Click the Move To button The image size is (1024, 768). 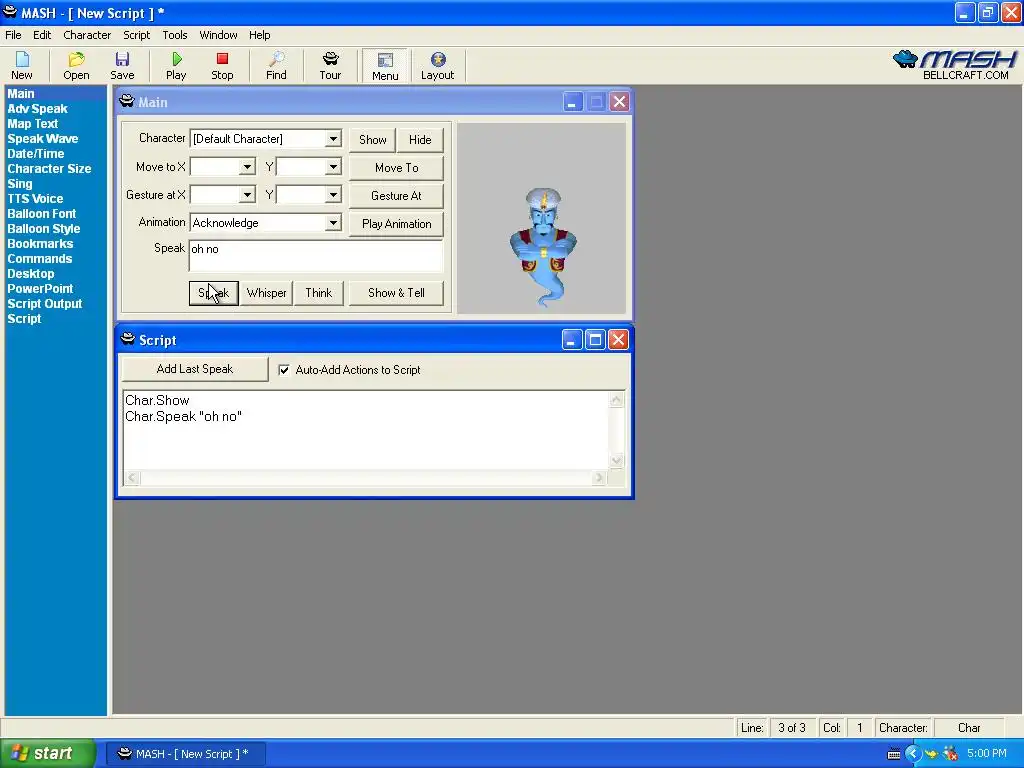(396, 168)
